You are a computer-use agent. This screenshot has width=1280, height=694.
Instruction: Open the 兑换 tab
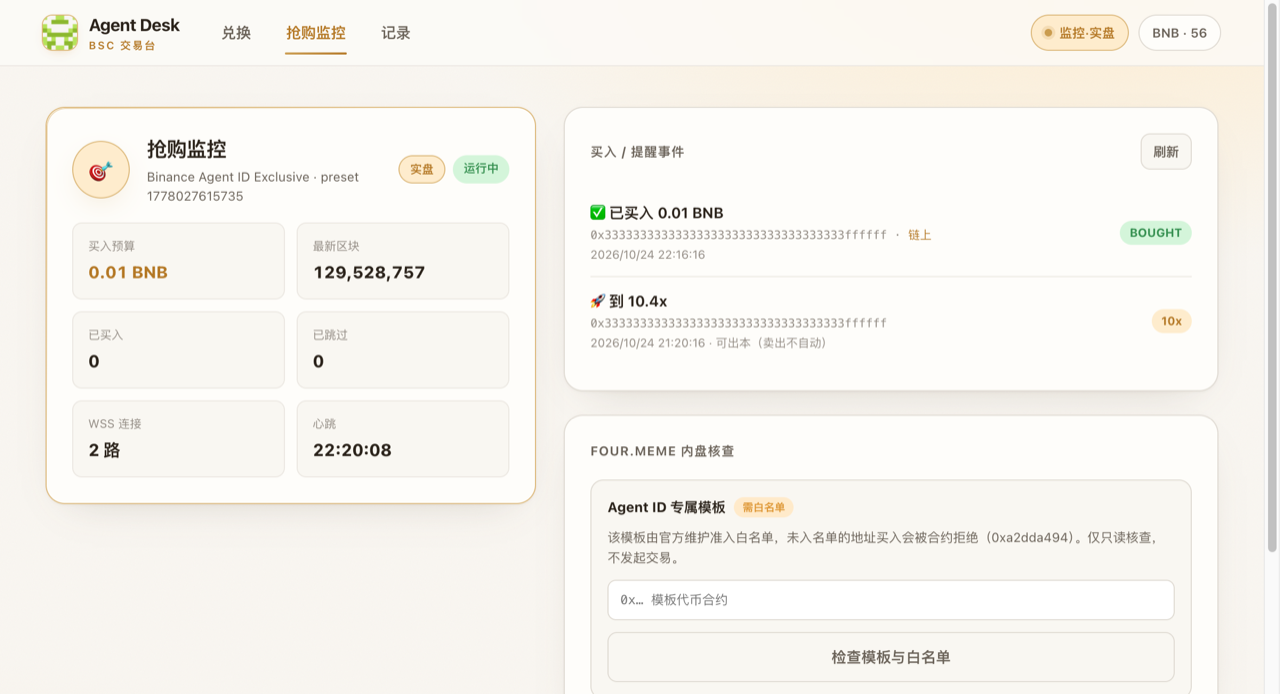[236, 33]
